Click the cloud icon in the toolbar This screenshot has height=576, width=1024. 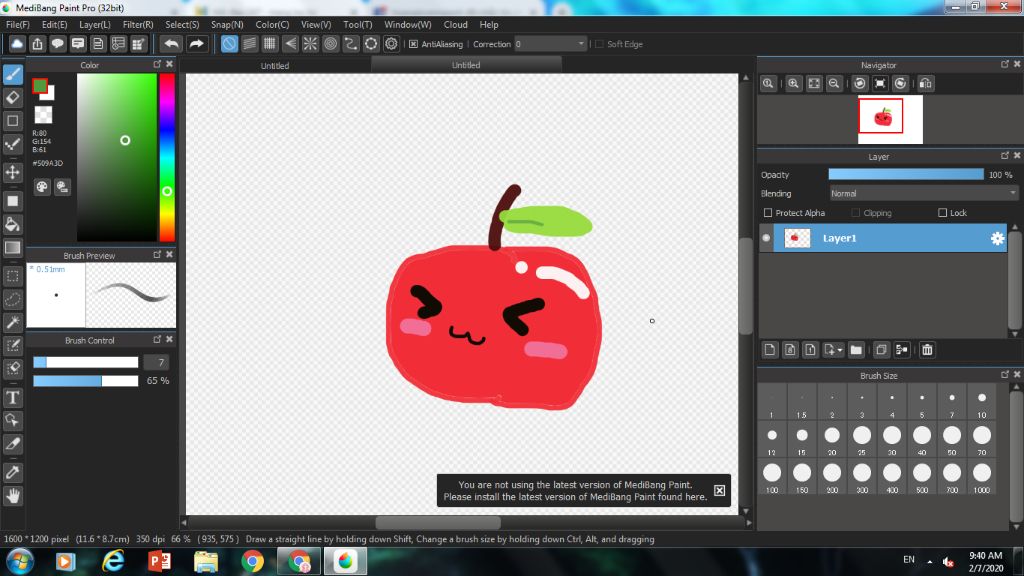point(17,44)
